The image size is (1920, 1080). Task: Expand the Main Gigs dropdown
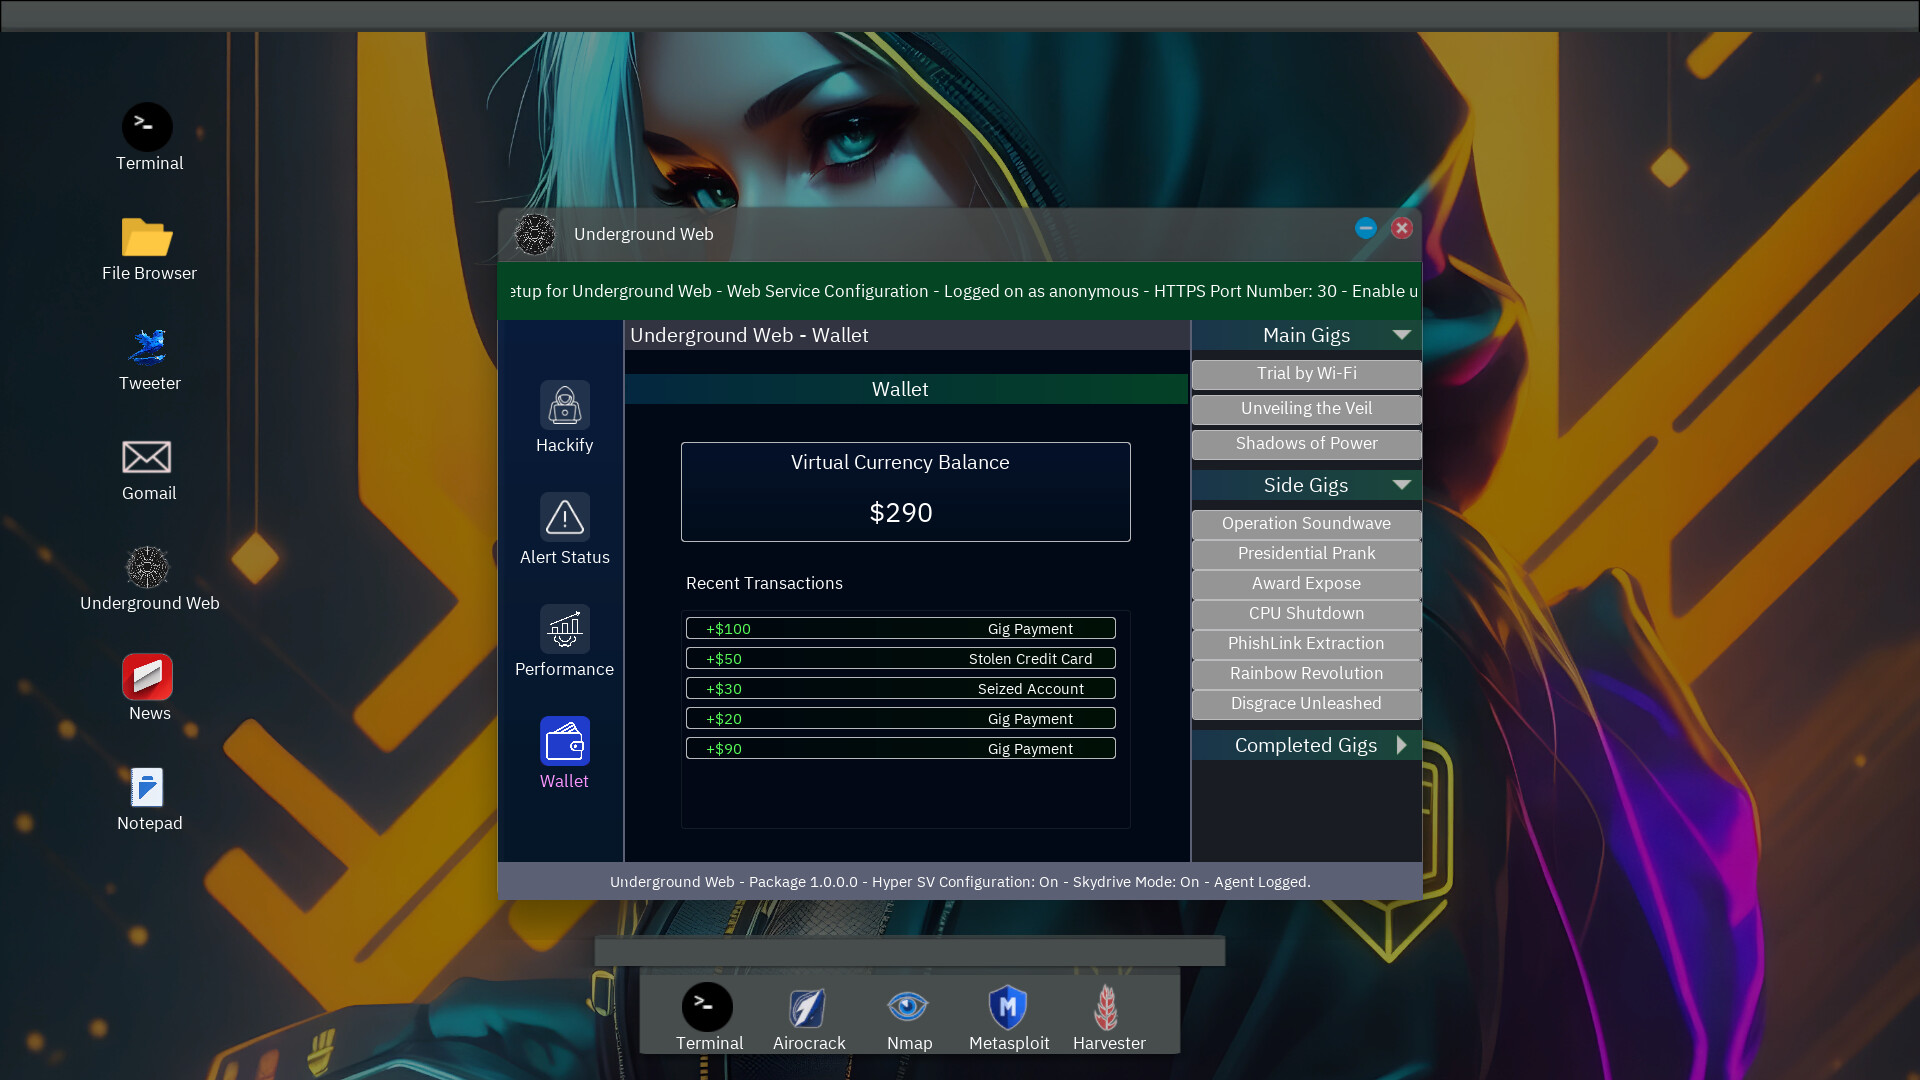point(1305,335)
